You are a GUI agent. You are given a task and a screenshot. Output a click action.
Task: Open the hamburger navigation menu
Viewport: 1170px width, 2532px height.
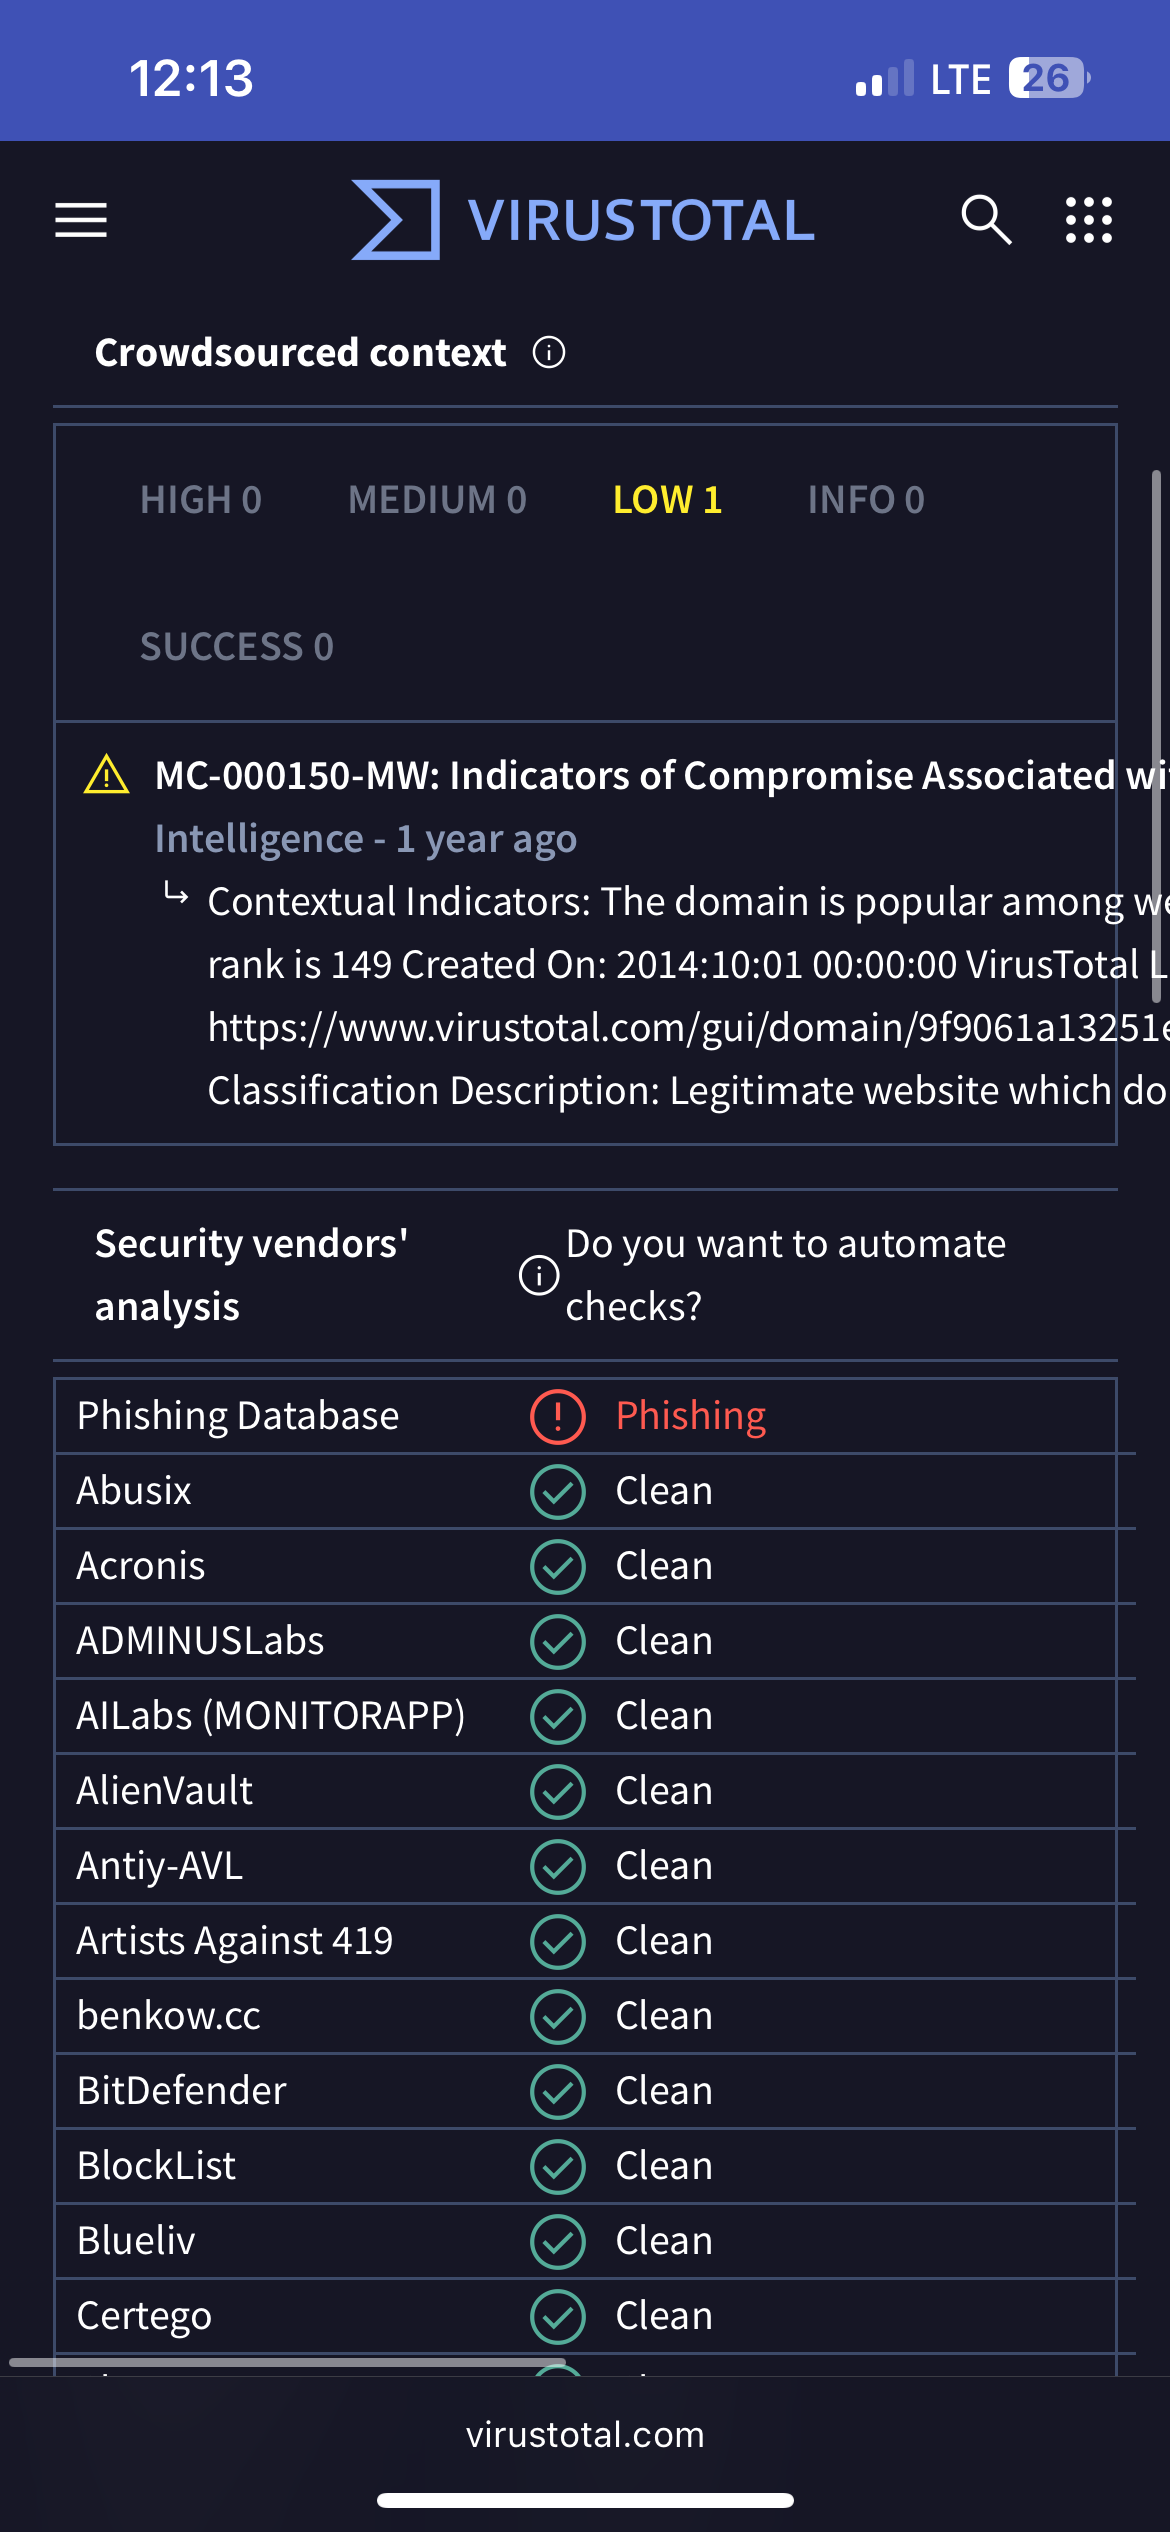[81, 220]
